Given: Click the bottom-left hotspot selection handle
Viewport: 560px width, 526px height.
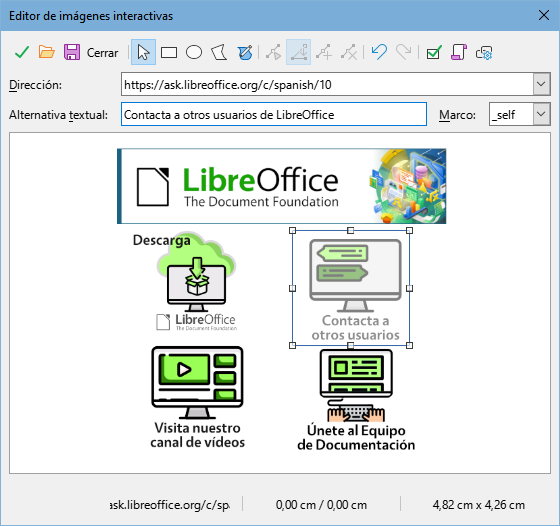Looking at the screenshot, I should pyautogui.click(x=292, y=345).
